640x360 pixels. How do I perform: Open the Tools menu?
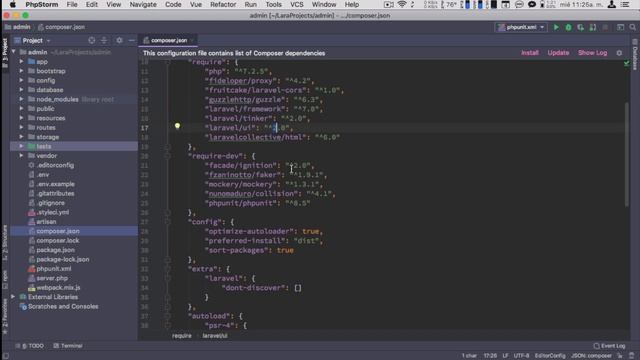[273, 4]
